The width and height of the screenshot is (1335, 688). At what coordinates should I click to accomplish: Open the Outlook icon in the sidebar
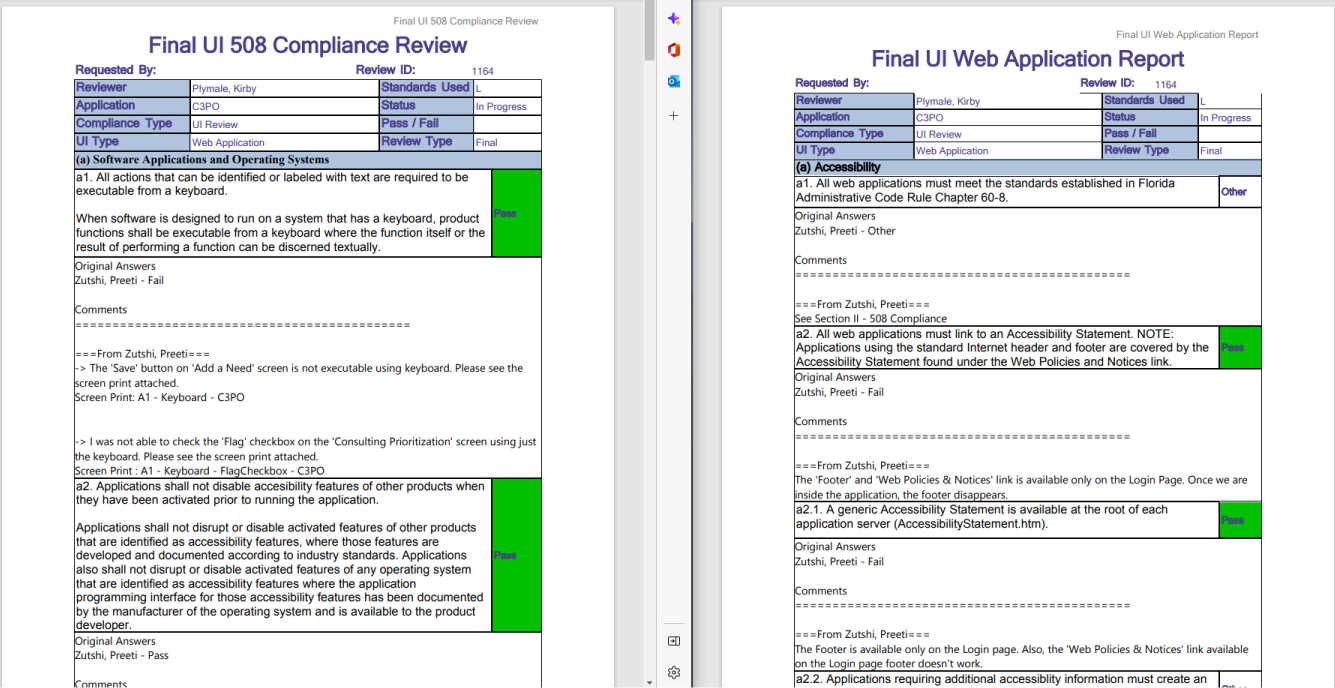[x=674, y=82]
